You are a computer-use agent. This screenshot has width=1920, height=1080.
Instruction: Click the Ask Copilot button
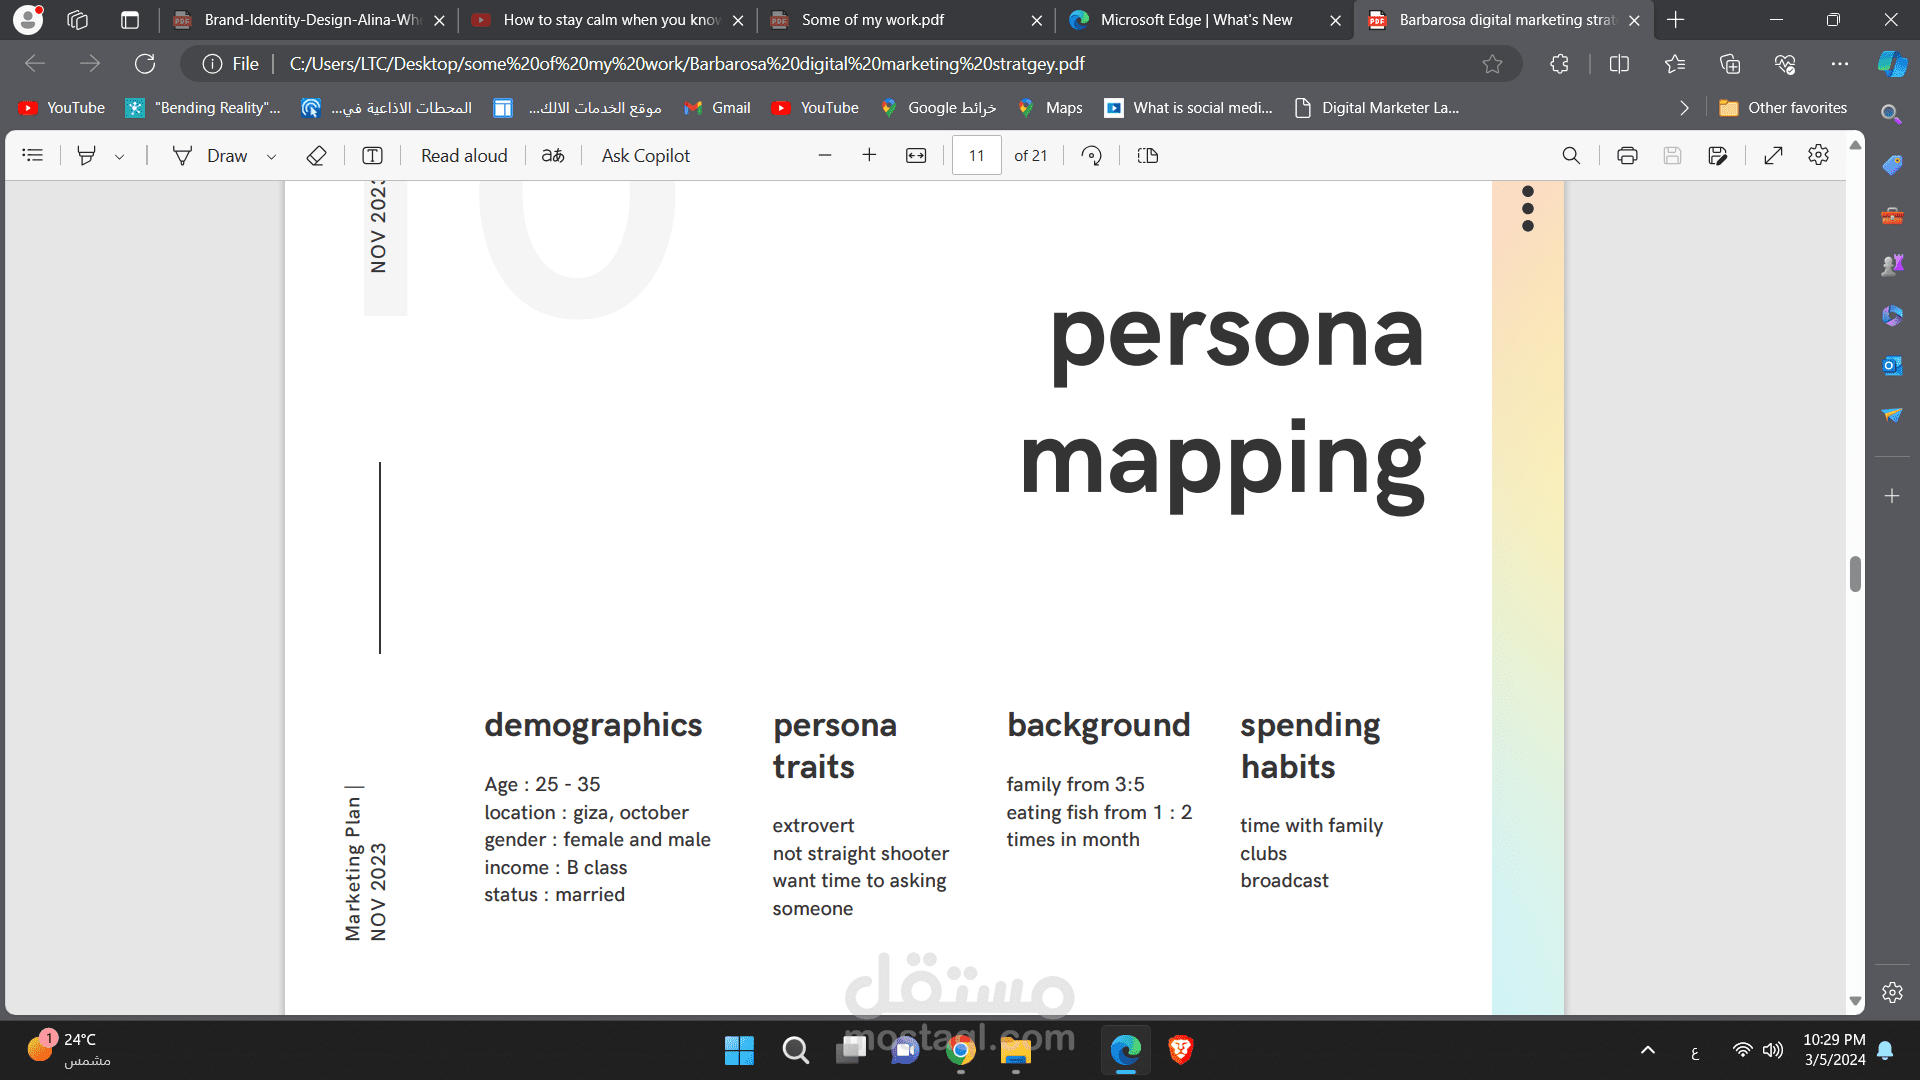645,155
